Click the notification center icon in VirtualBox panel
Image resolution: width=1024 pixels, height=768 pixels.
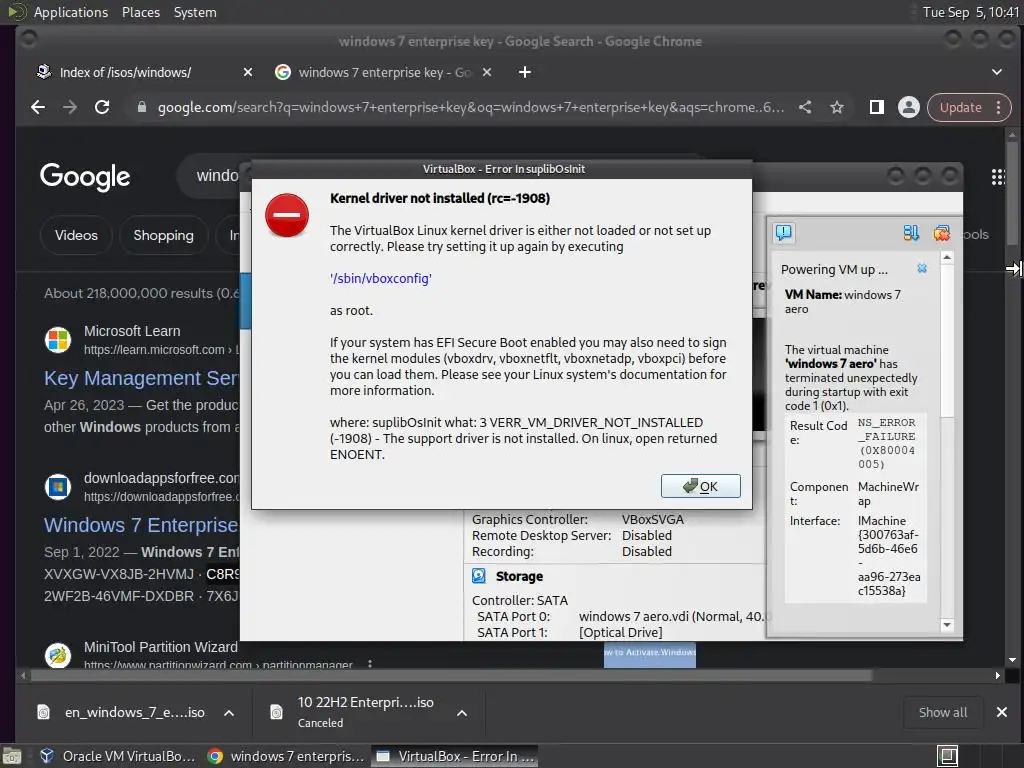click(784, 232)
